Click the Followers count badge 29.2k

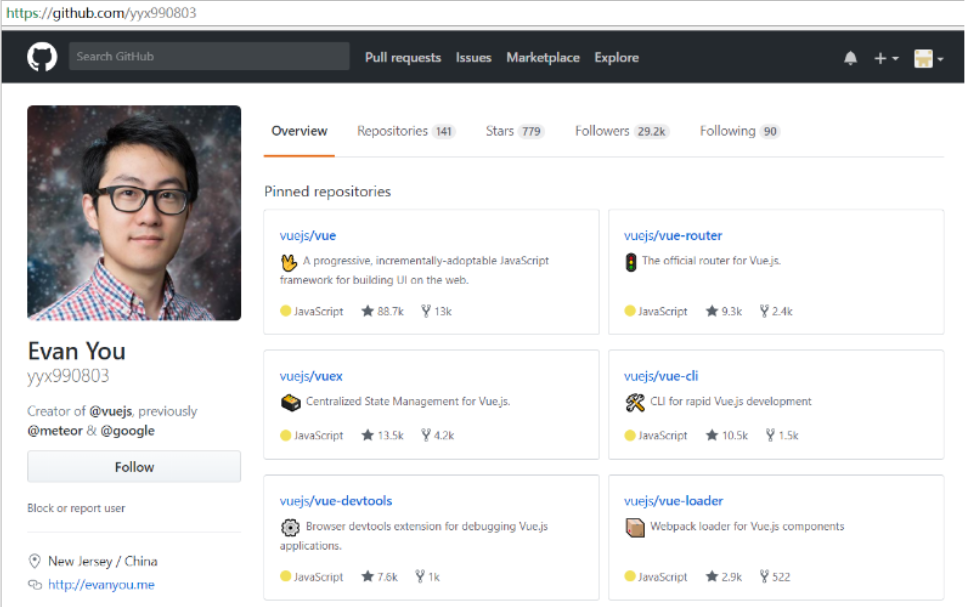[x=651, y=131]
